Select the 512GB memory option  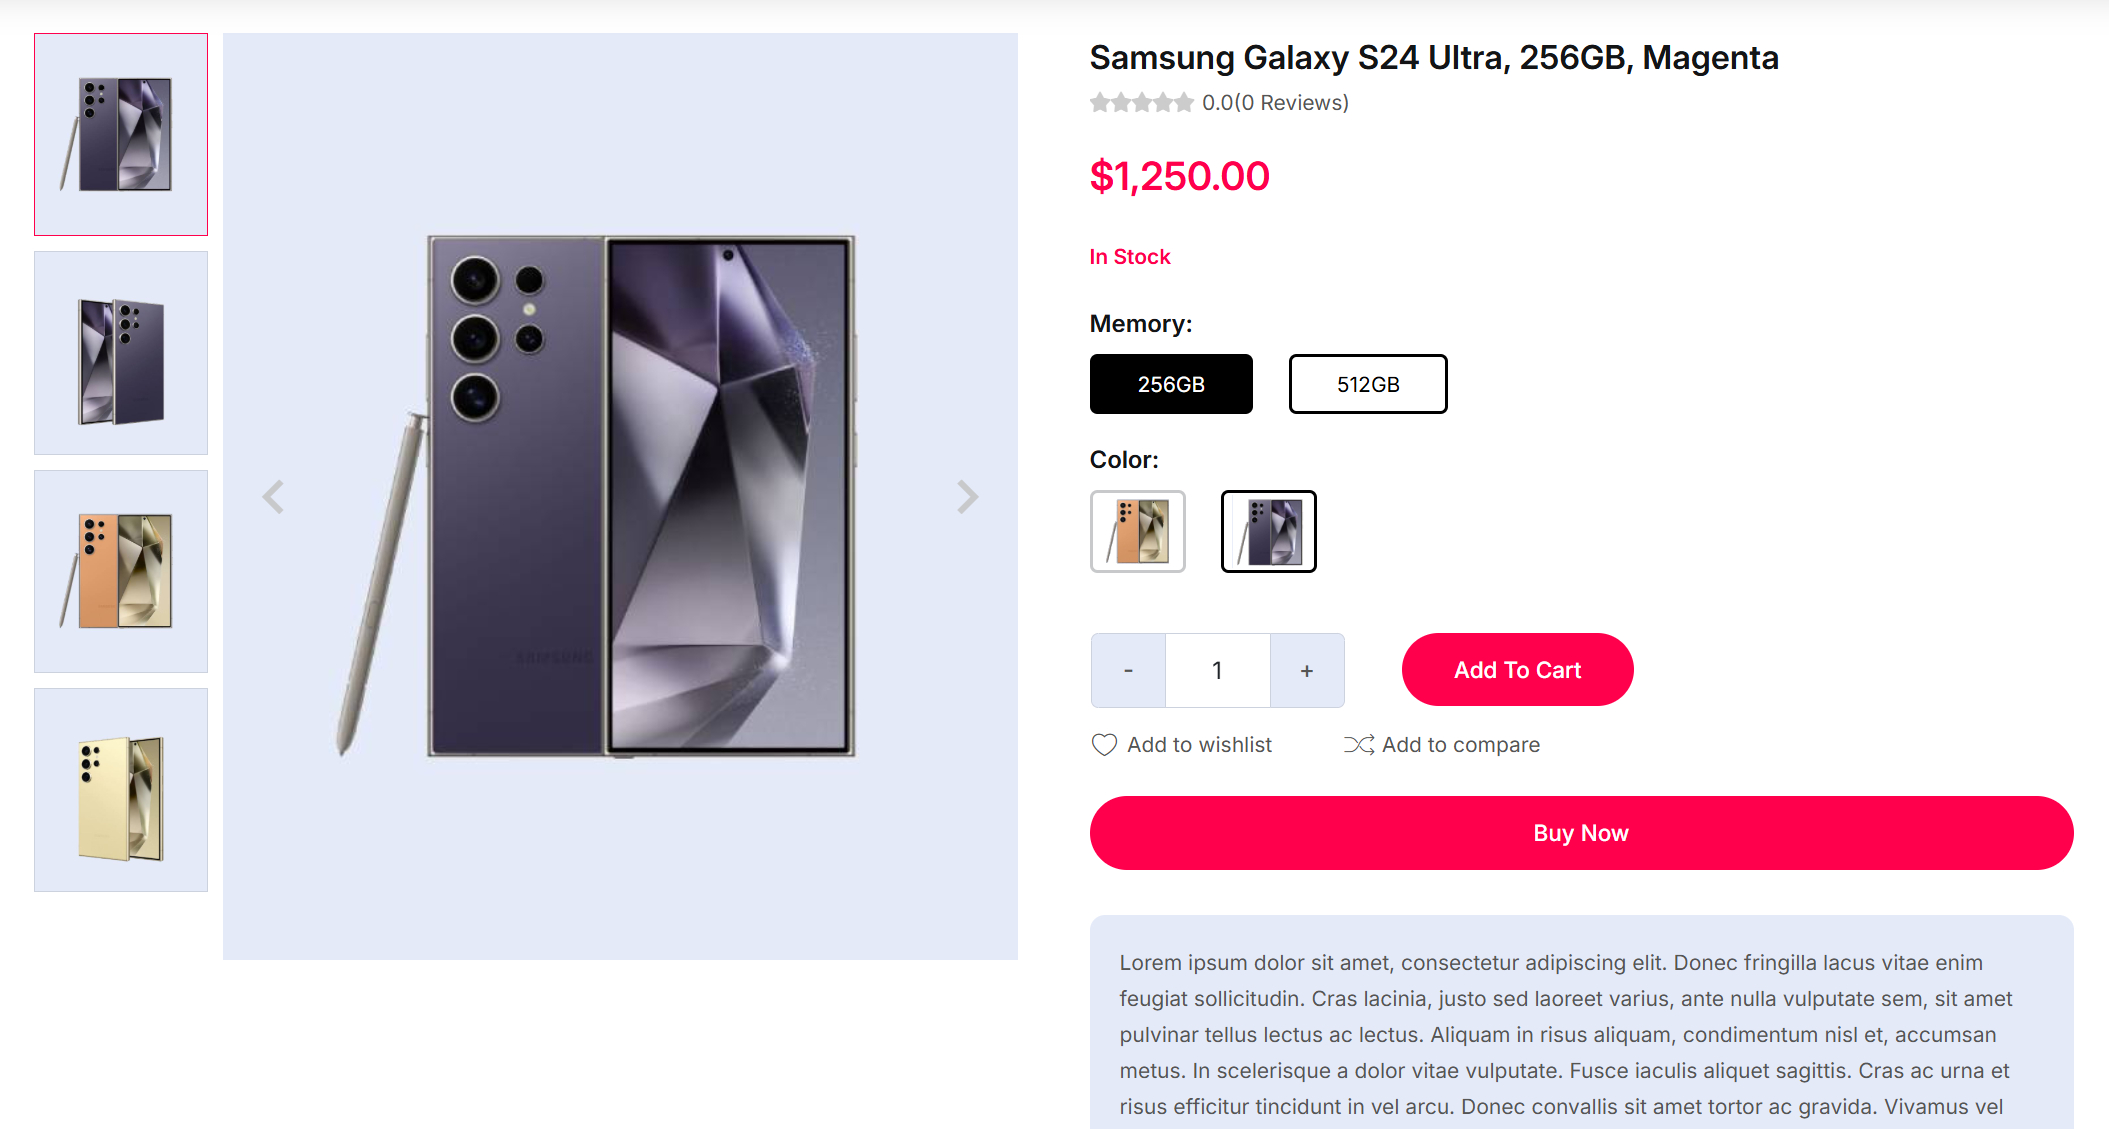(1367, 384)
